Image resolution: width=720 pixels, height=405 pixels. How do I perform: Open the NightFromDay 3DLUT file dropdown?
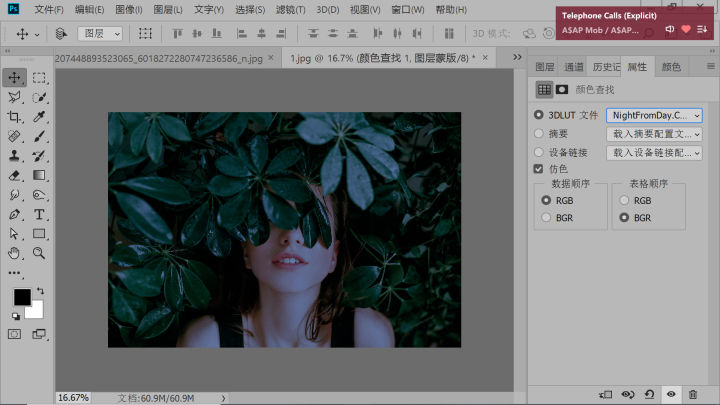click(x=654, y=115)
